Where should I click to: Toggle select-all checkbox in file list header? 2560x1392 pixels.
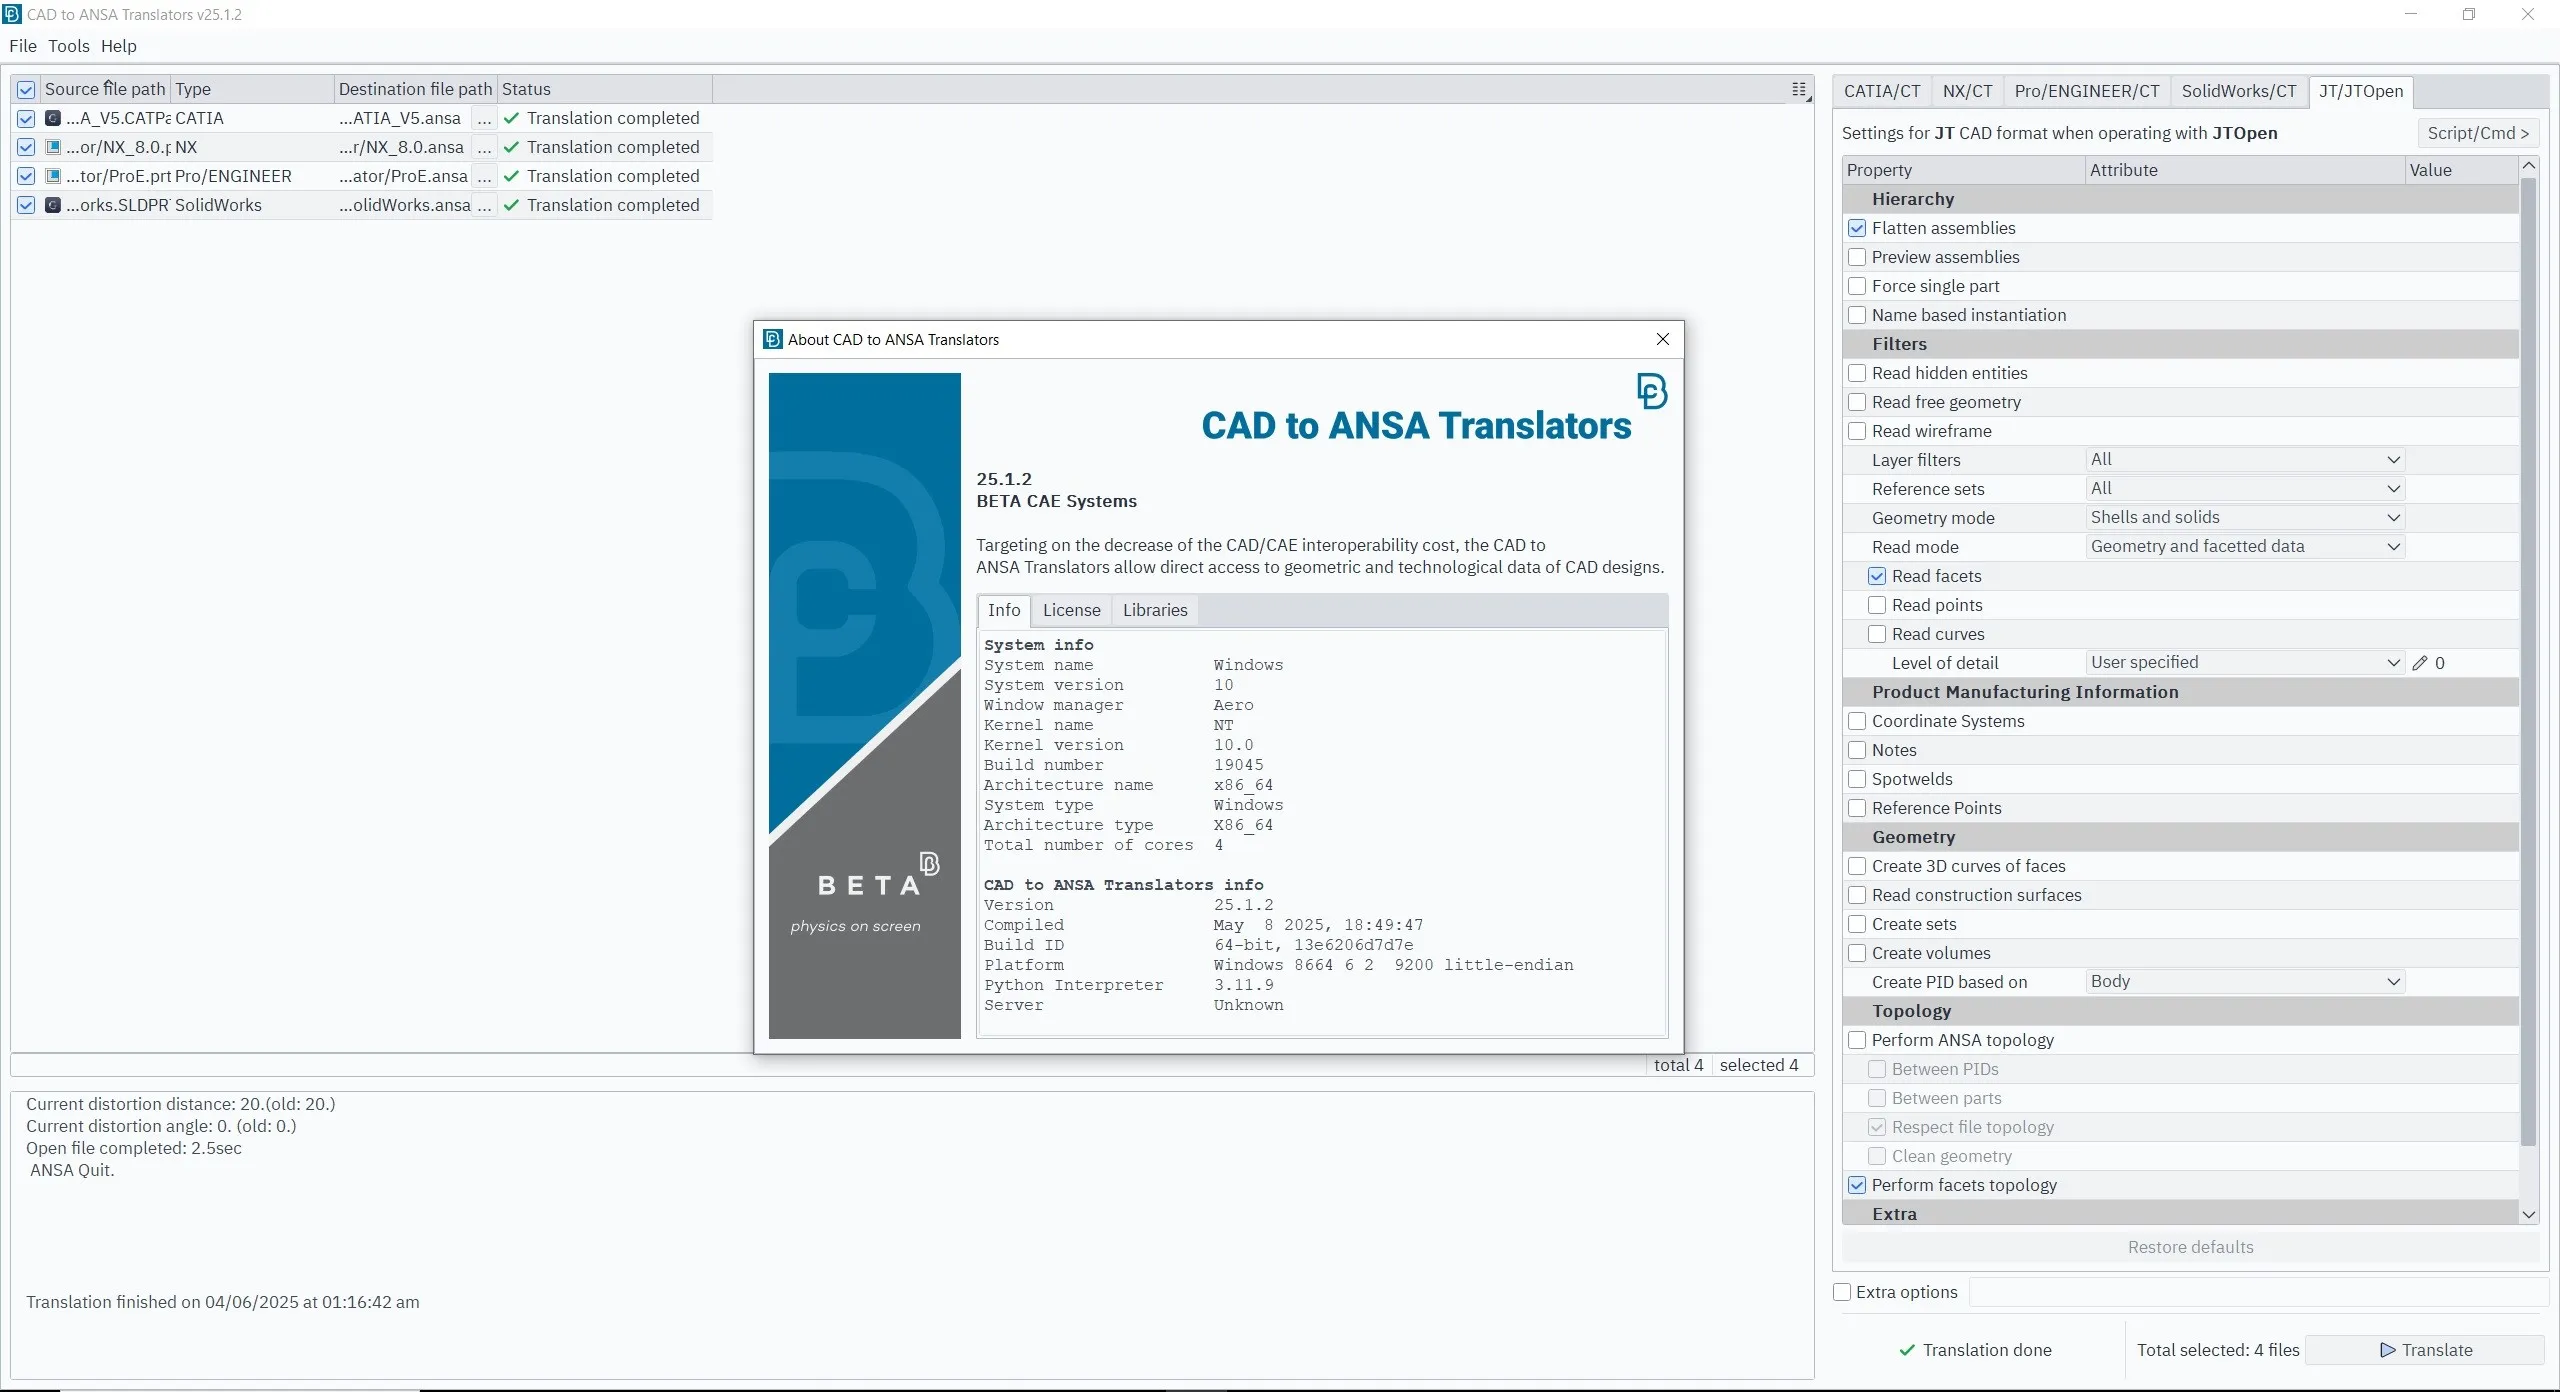[x=26, y=89]
